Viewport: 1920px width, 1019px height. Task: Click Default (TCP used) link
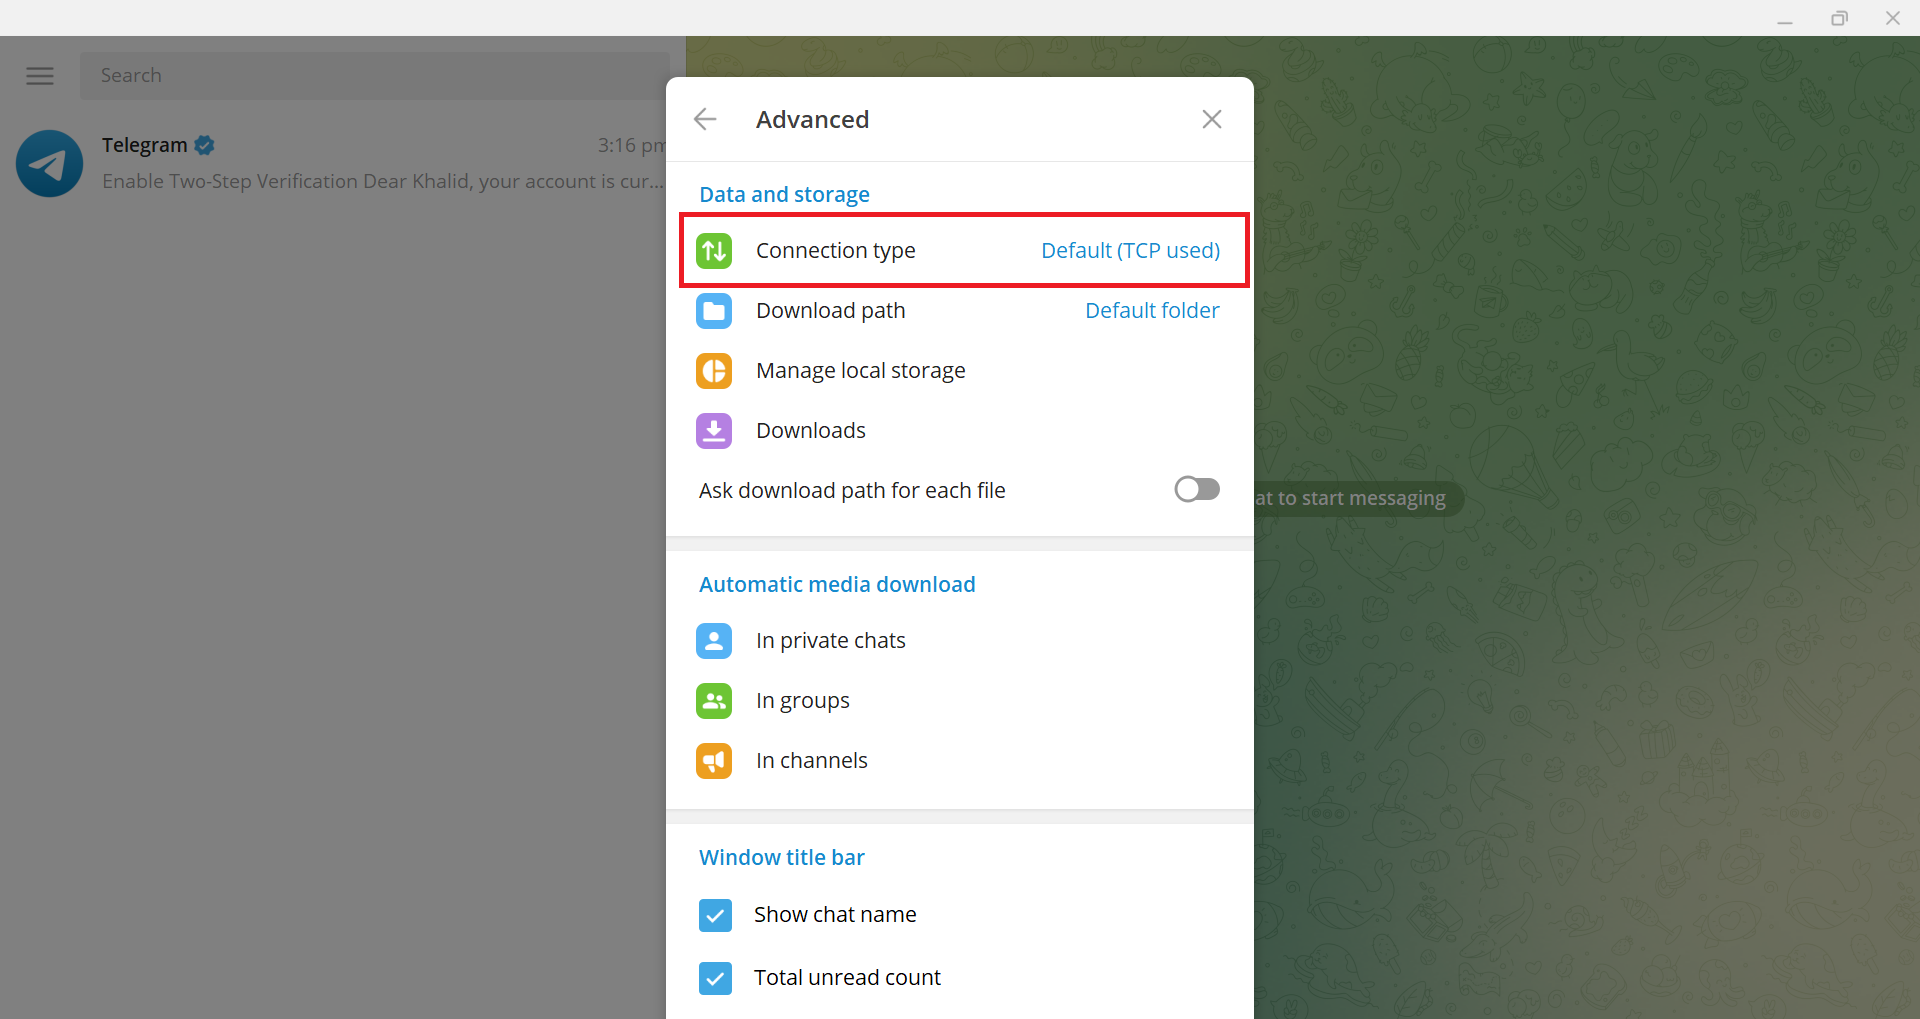point(1130,250)
